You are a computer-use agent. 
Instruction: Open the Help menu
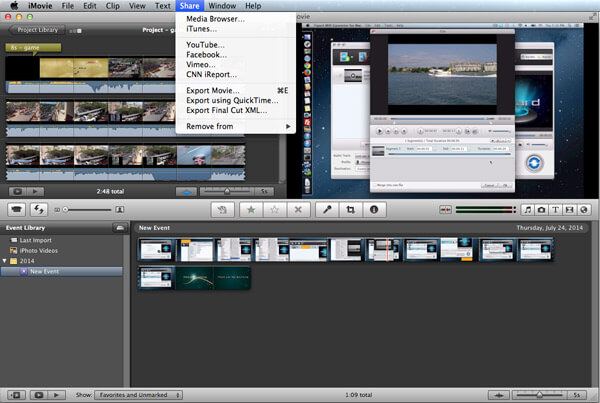(253, 6)
